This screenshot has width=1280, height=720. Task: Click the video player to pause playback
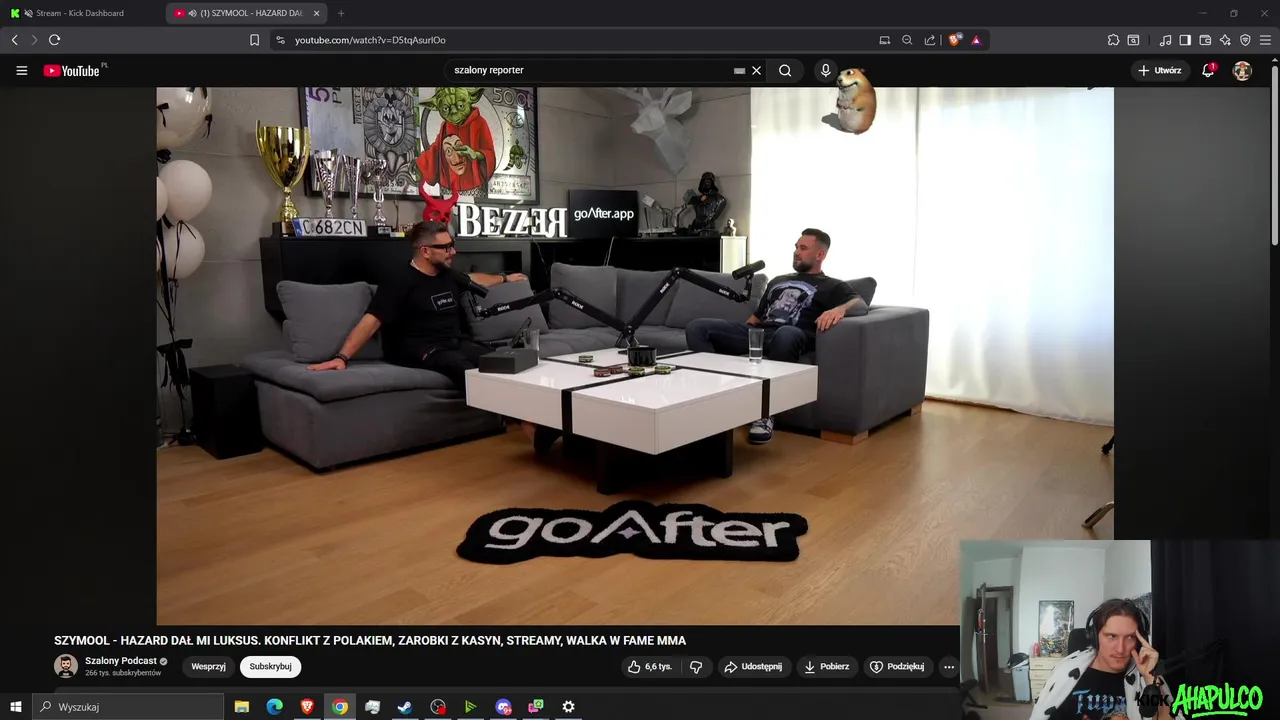(635, 355)
